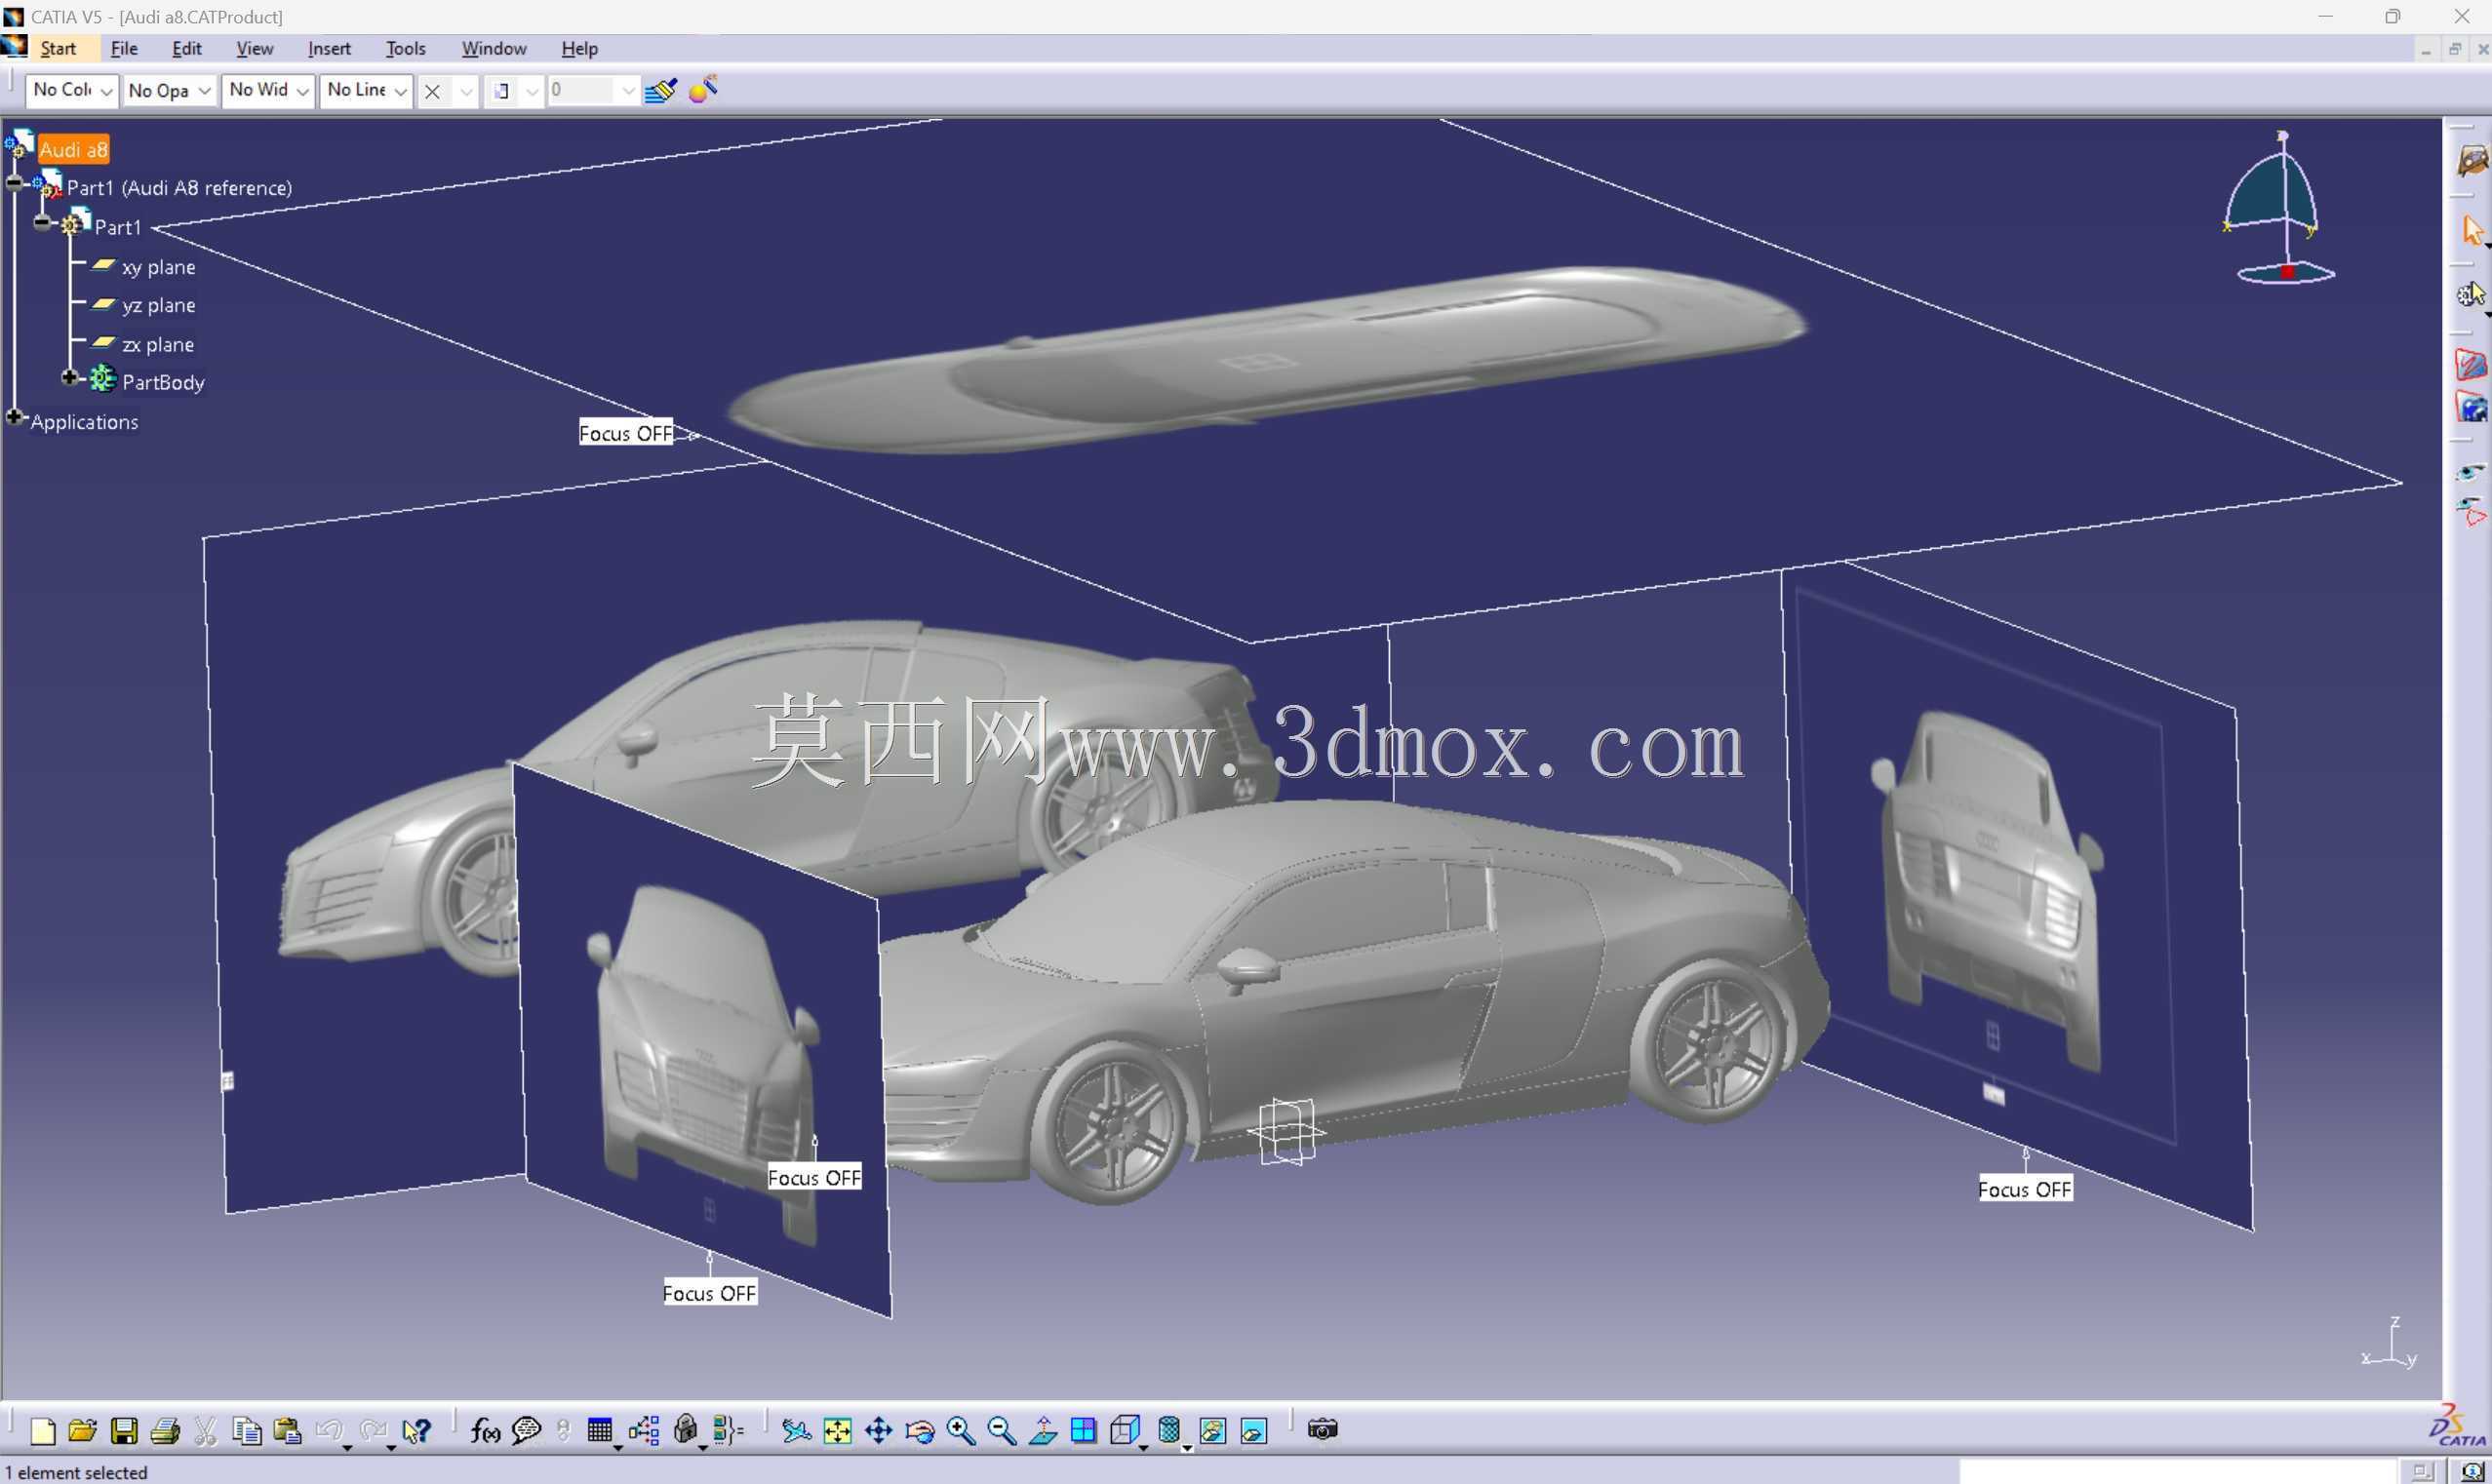Click the What's This help icon
2492x1484 pixels.
(x=416, y=1431)
